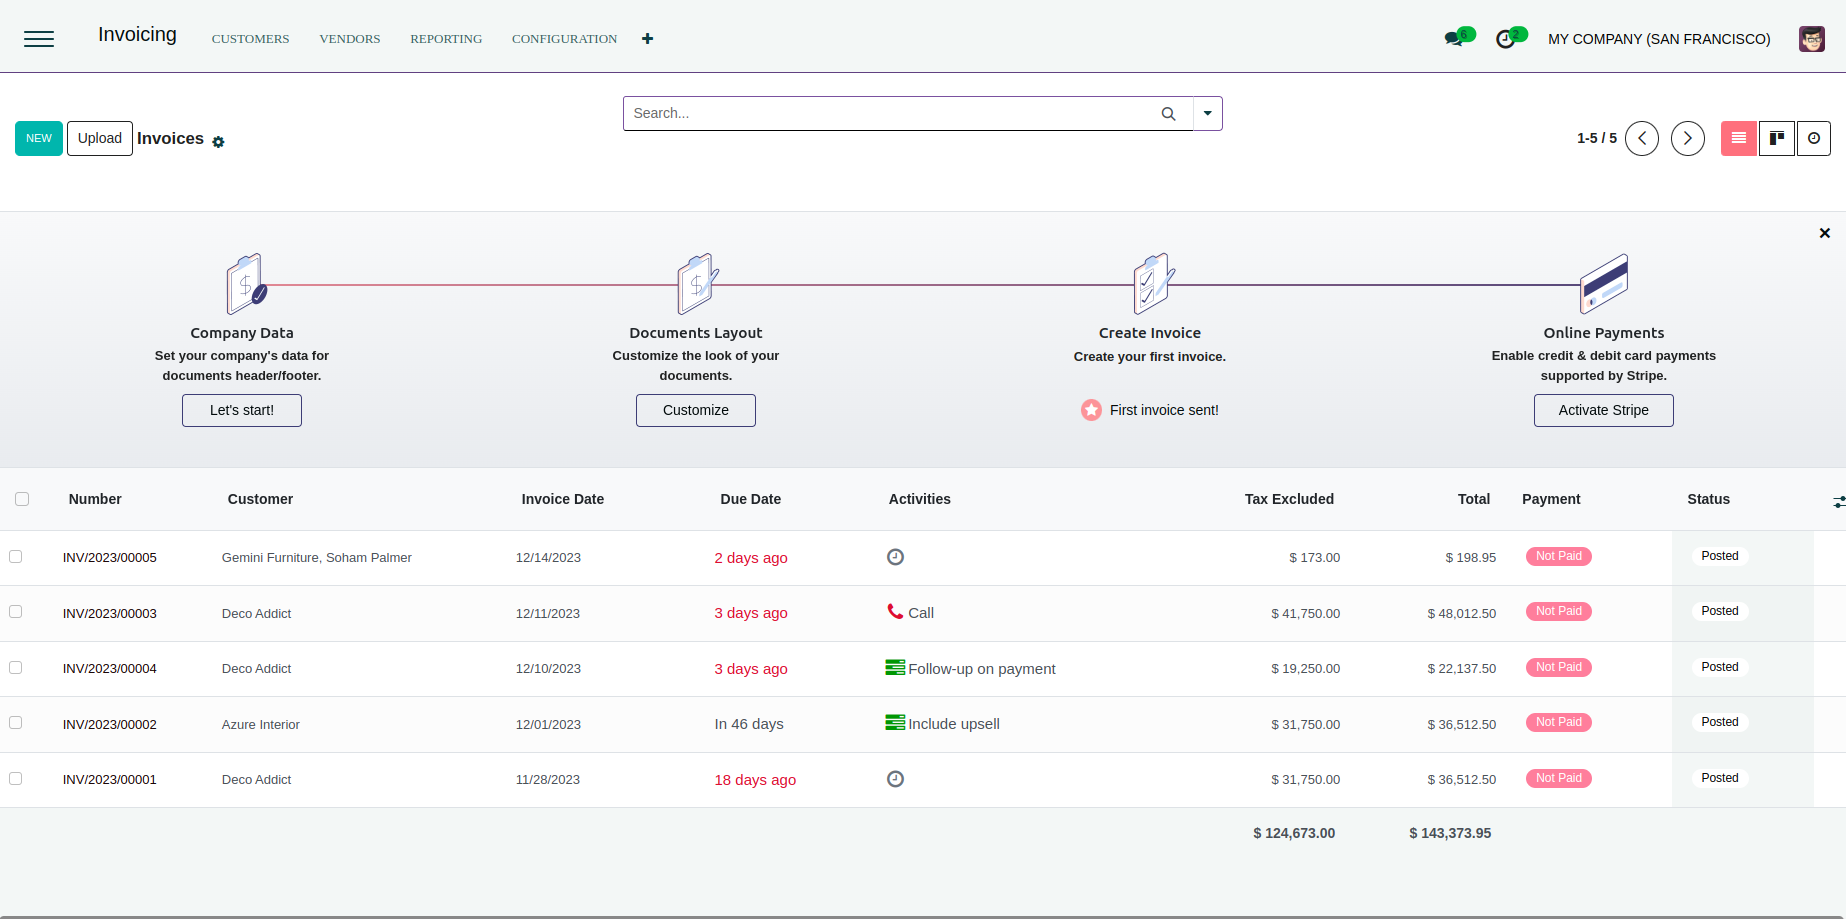Viewport: 1846px width, 919px height.
Task: Click the gear icon next to Invoices
Action: tap(218, 142)
